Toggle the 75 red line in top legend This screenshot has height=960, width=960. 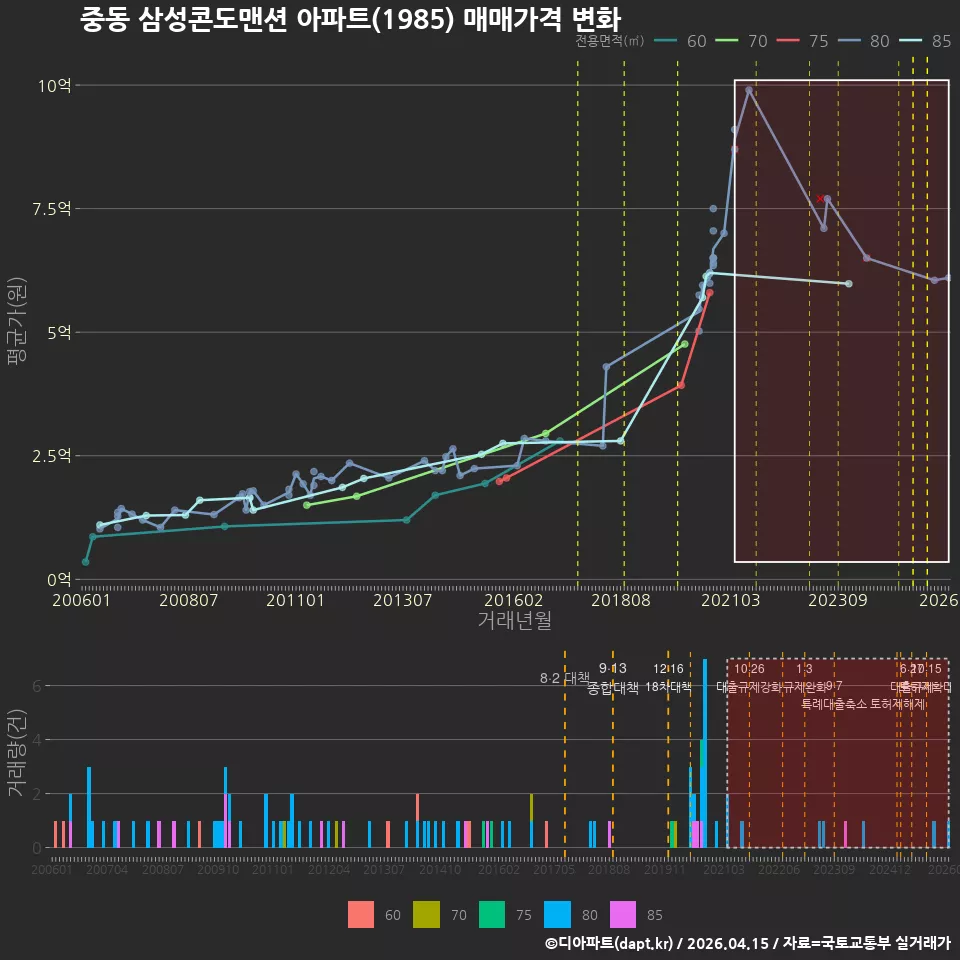coord(803,41)
